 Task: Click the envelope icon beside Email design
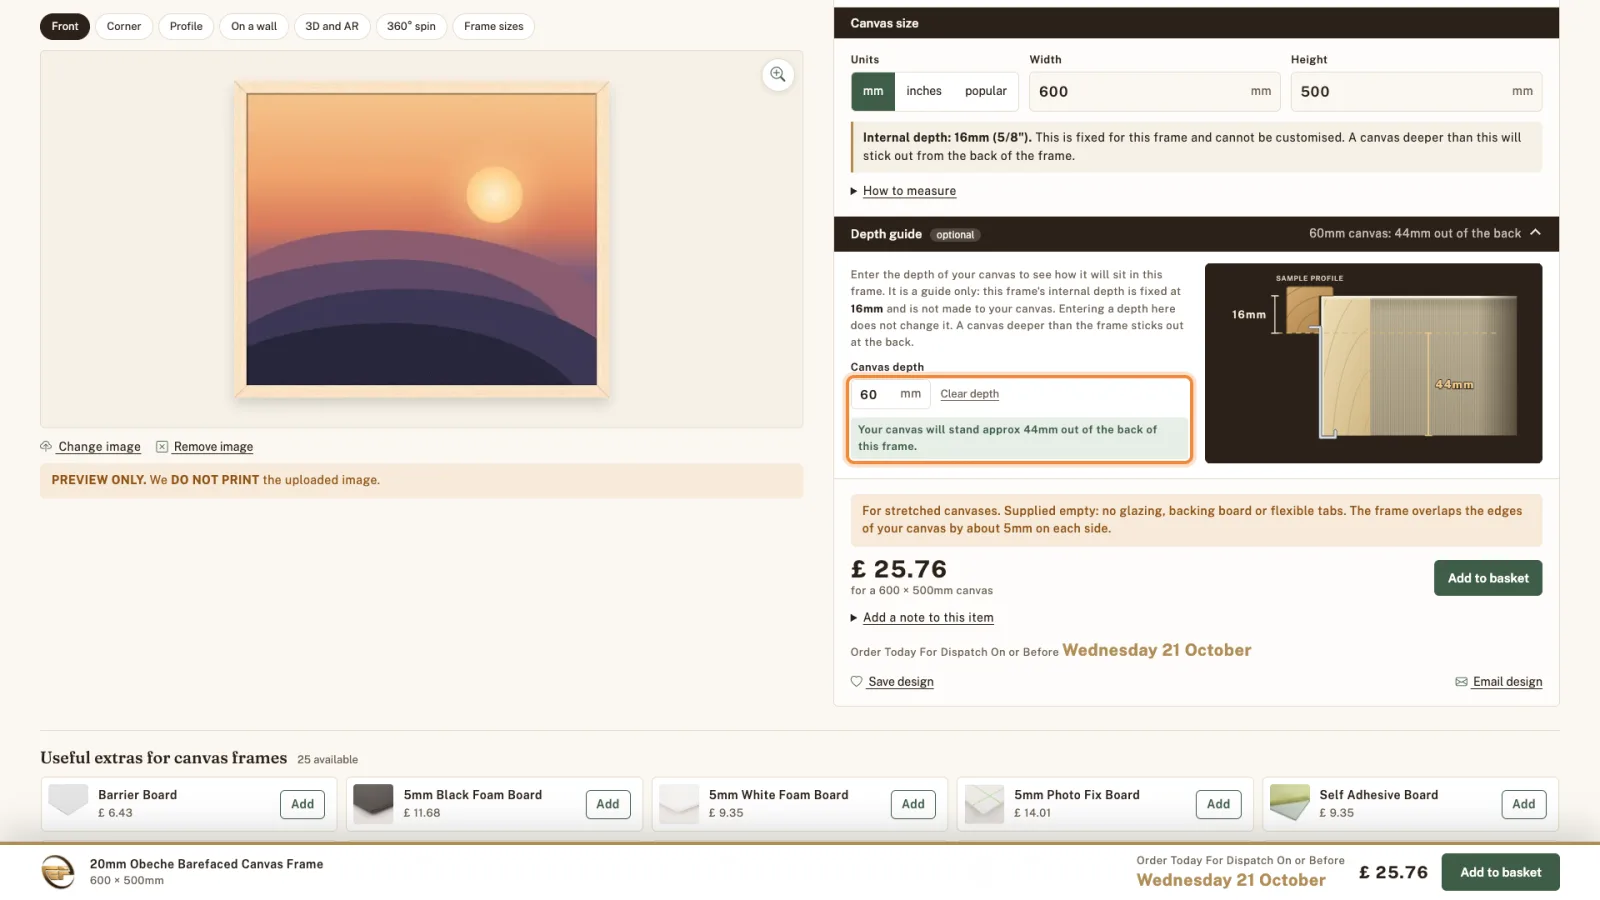tap(1461, 682)
